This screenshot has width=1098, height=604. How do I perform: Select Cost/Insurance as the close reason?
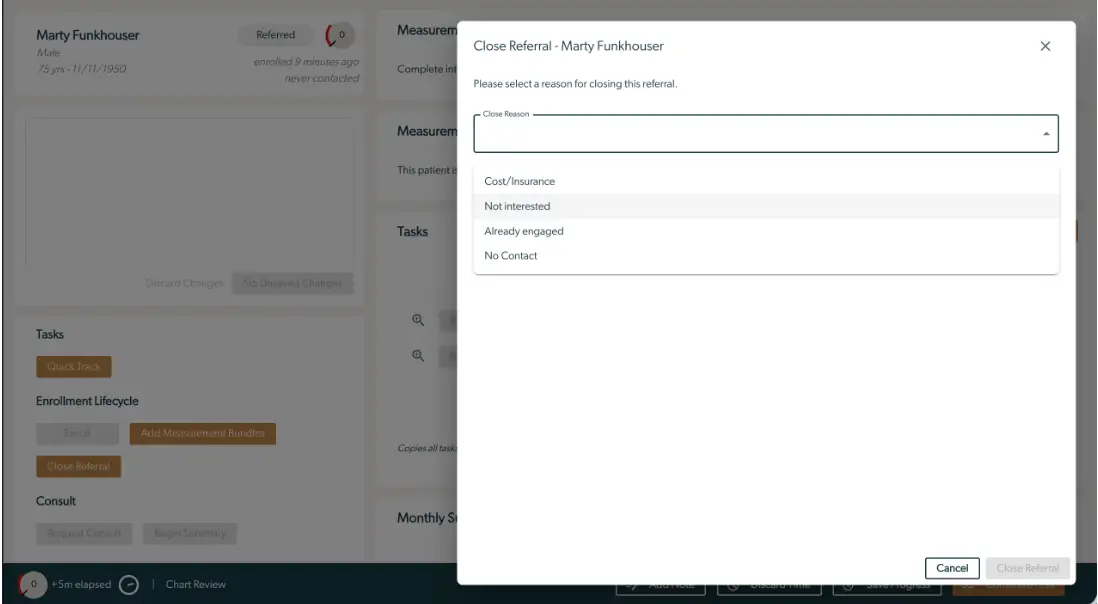click(519, 181)
